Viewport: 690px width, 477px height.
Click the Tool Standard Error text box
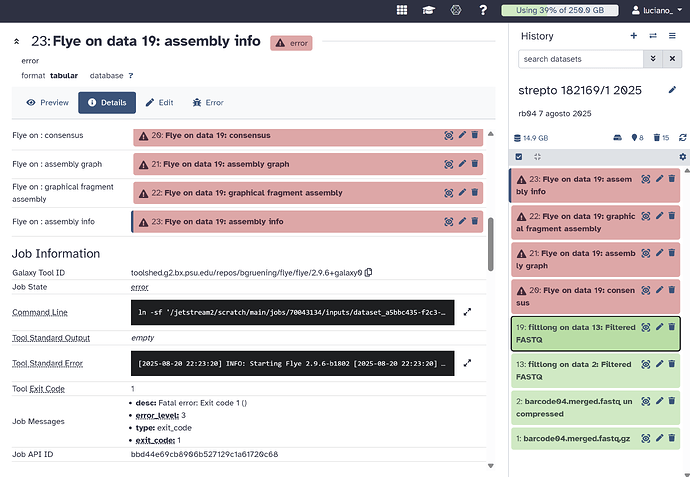292,363
